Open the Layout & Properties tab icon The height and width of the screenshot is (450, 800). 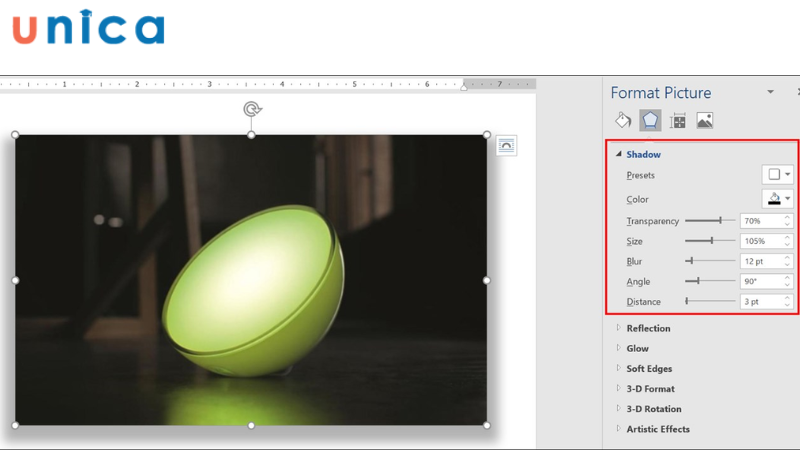click(x=678, y=121)
